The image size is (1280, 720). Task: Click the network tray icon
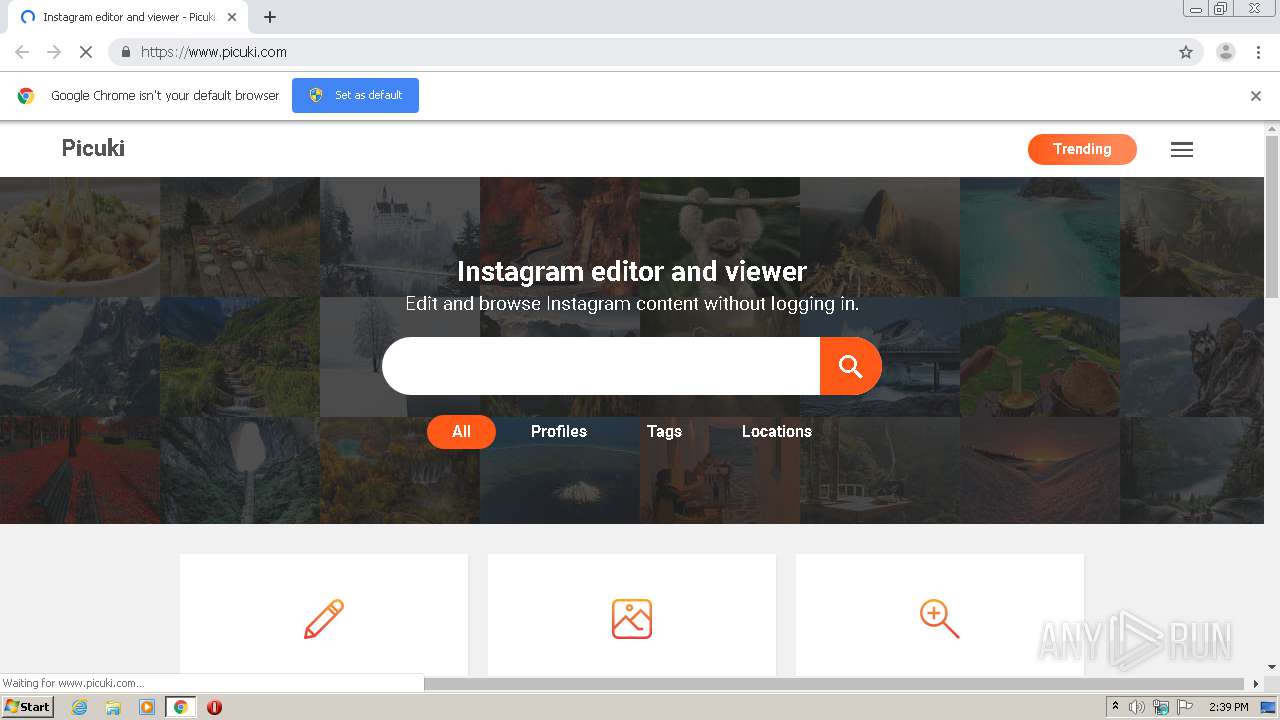point(1161,707)
